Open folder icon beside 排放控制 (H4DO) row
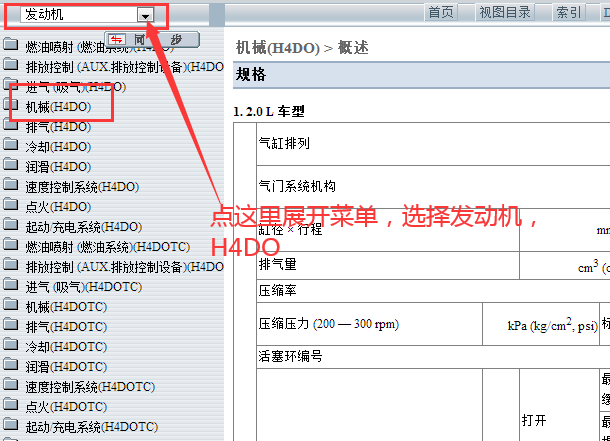This screenshot has height=441, width=610. 11,64
